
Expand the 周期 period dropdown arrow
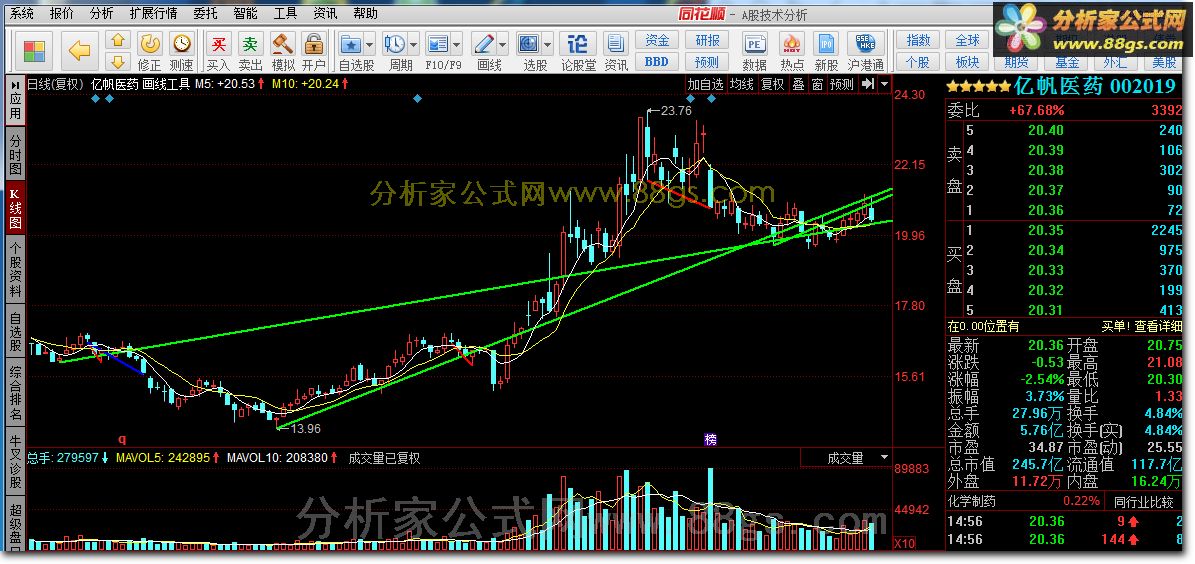coord(414,43)
